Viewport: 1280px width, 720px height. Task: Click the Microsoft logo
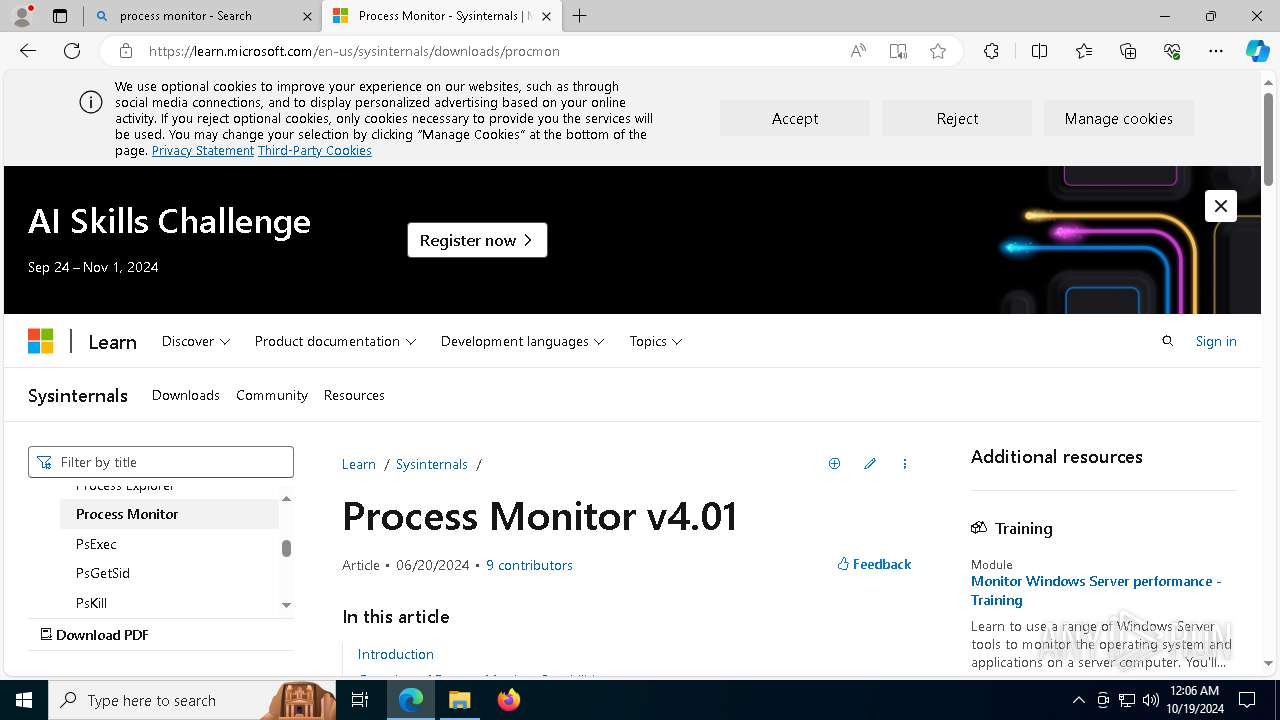click(40, 341)
